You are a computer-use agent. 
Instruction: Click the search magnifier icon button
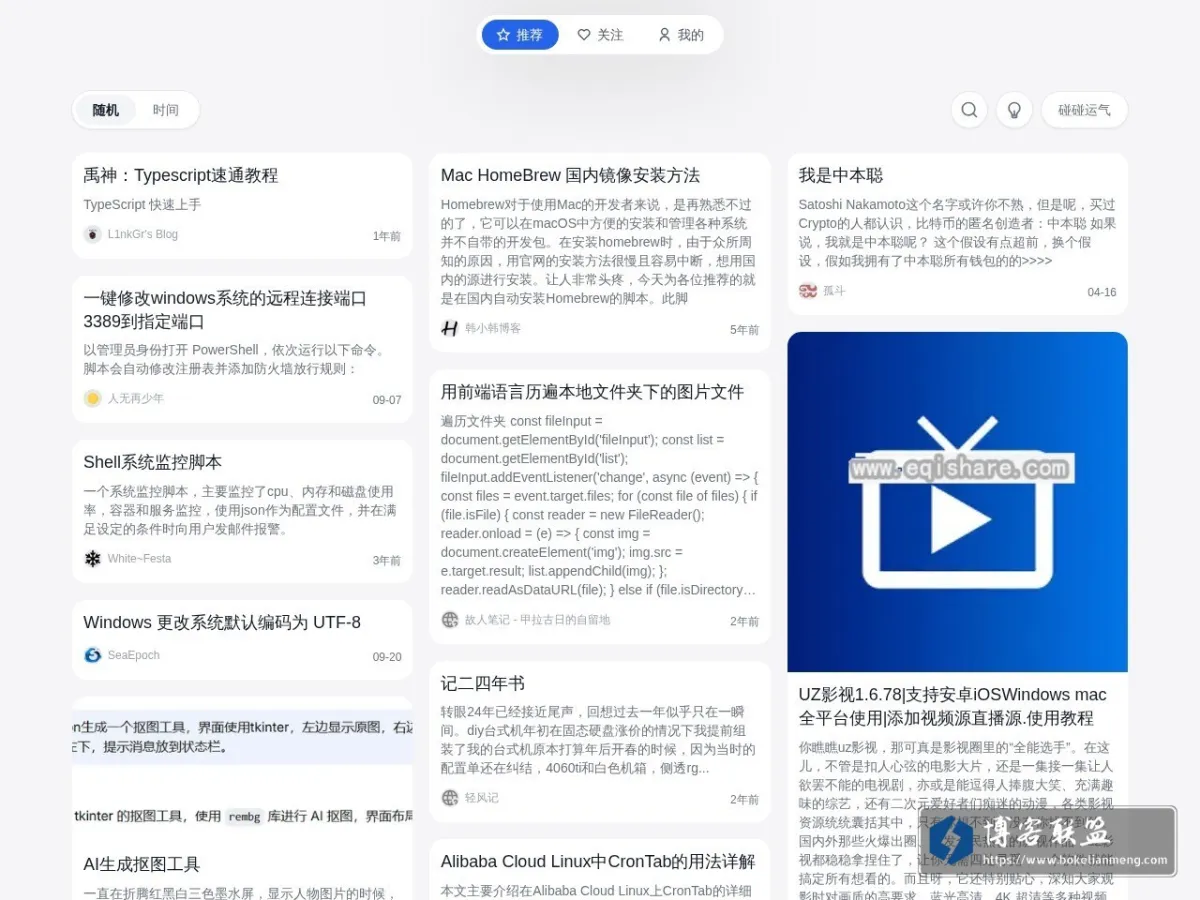[x=969, y=110]
